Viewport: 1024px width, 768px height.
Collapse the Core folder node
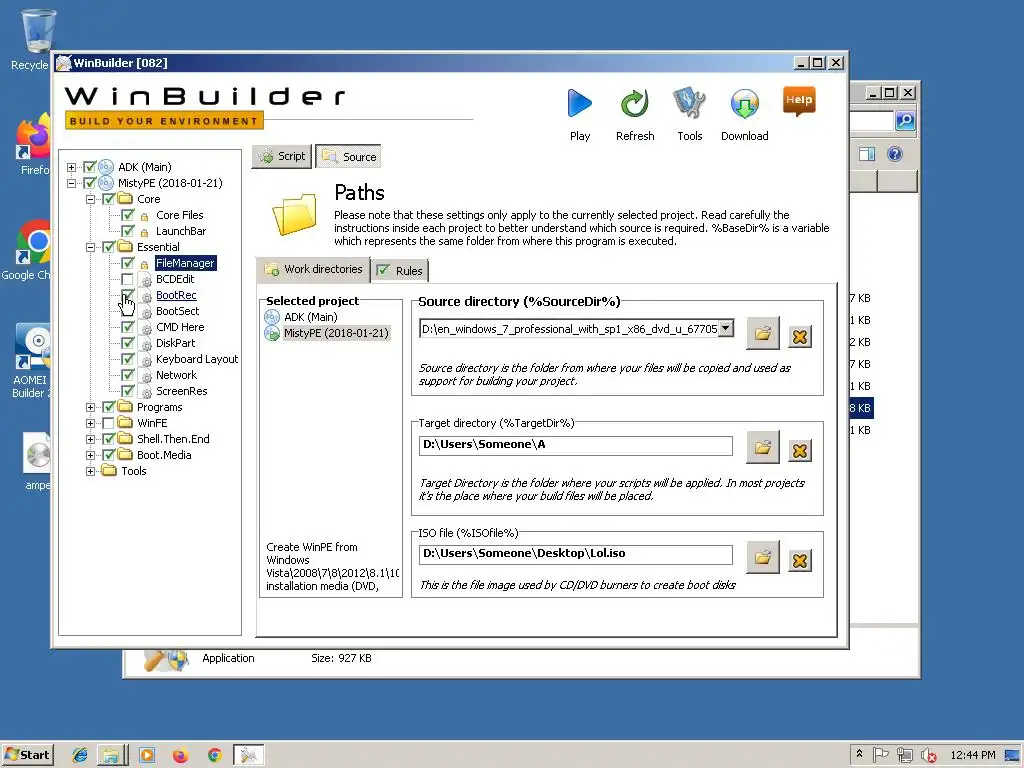[x=90, y=199]
